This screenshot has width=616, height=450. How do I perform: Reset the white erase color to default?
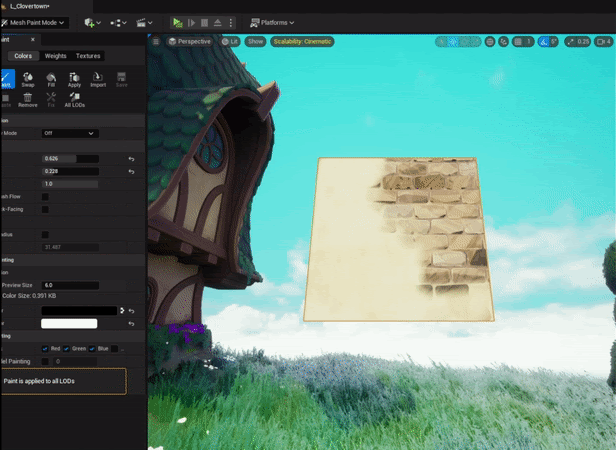pos(131,323)
